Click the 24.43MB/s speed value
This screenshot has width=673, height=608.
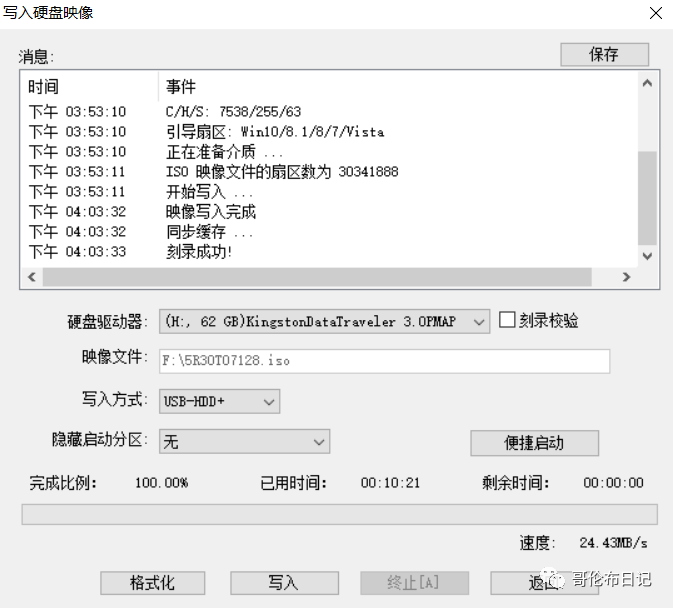point(613,543)
